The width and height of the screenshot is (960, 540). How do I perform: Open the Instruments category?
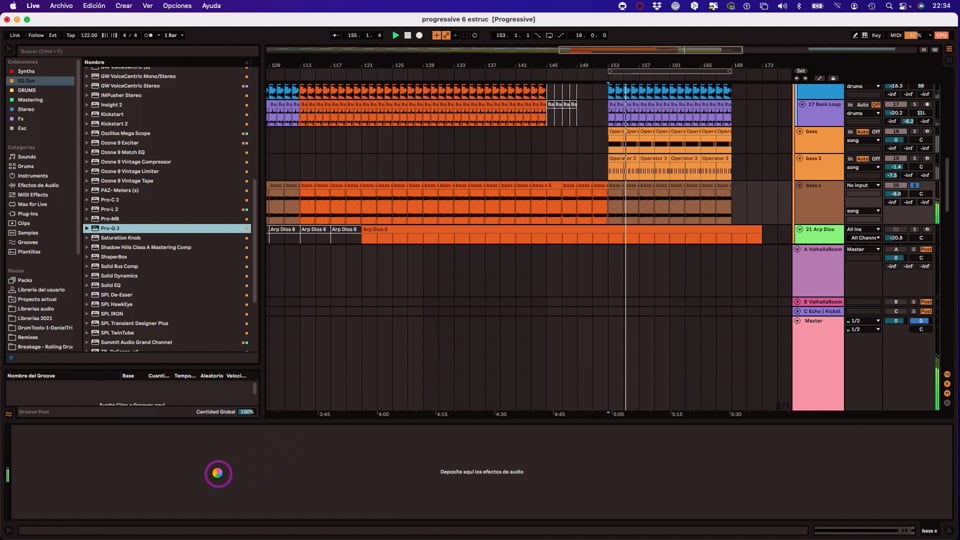32,176
